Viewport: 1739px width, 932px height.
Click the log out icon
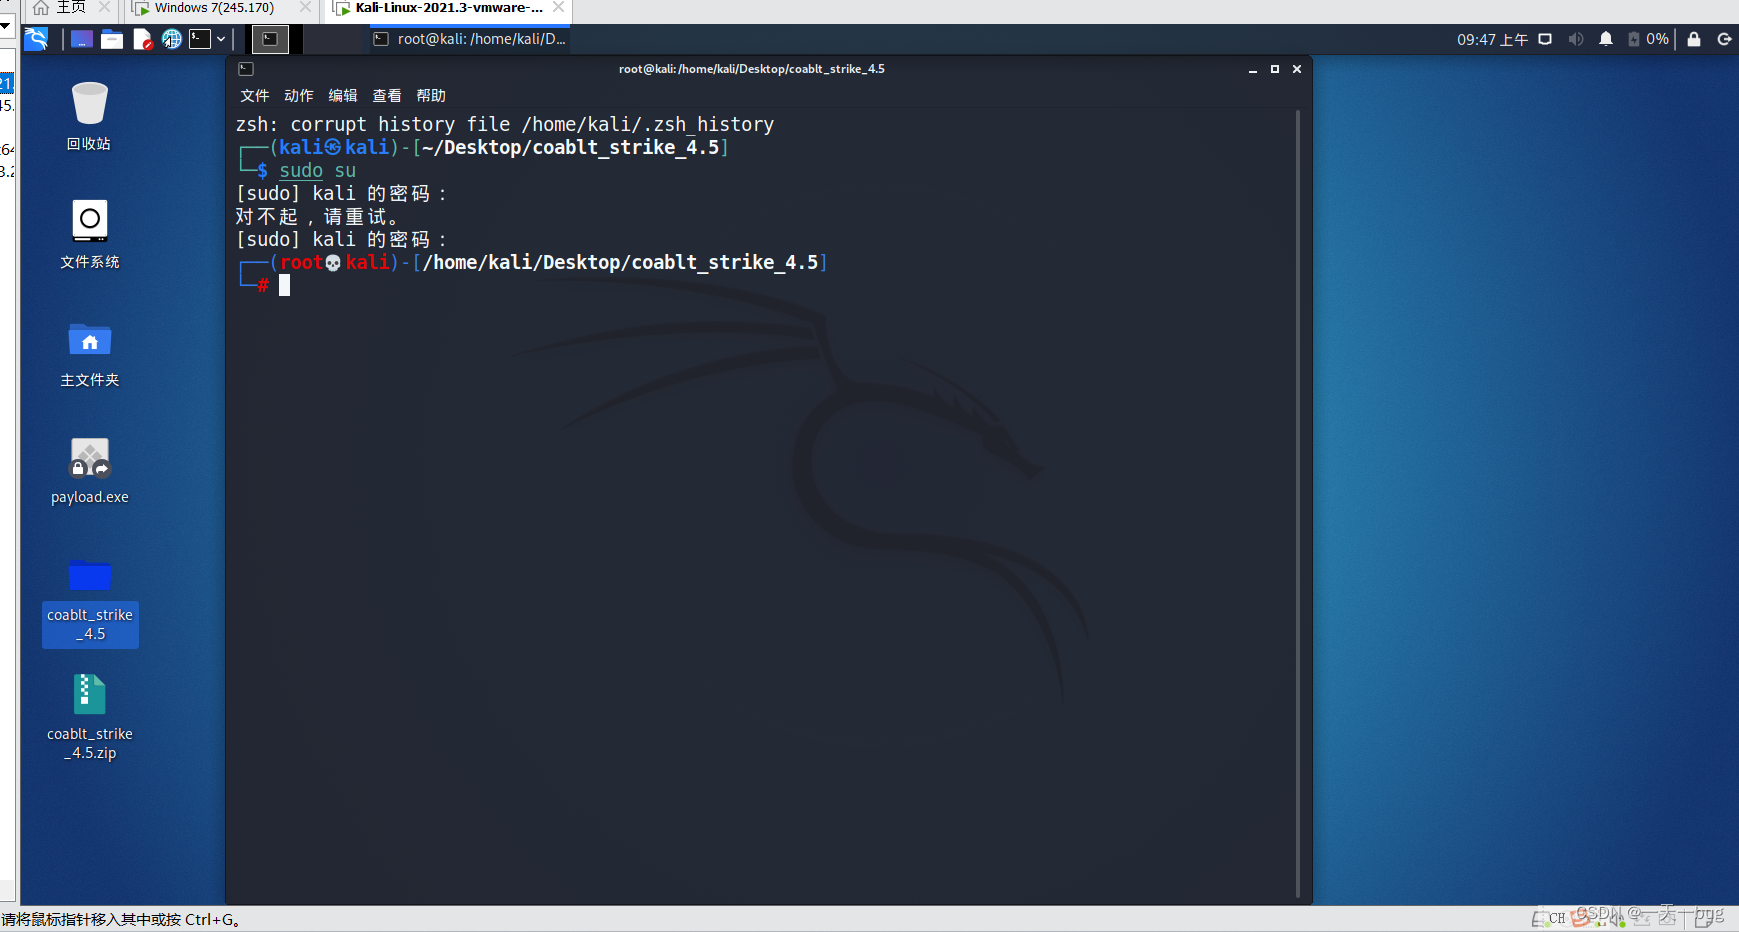(1724, 39)
